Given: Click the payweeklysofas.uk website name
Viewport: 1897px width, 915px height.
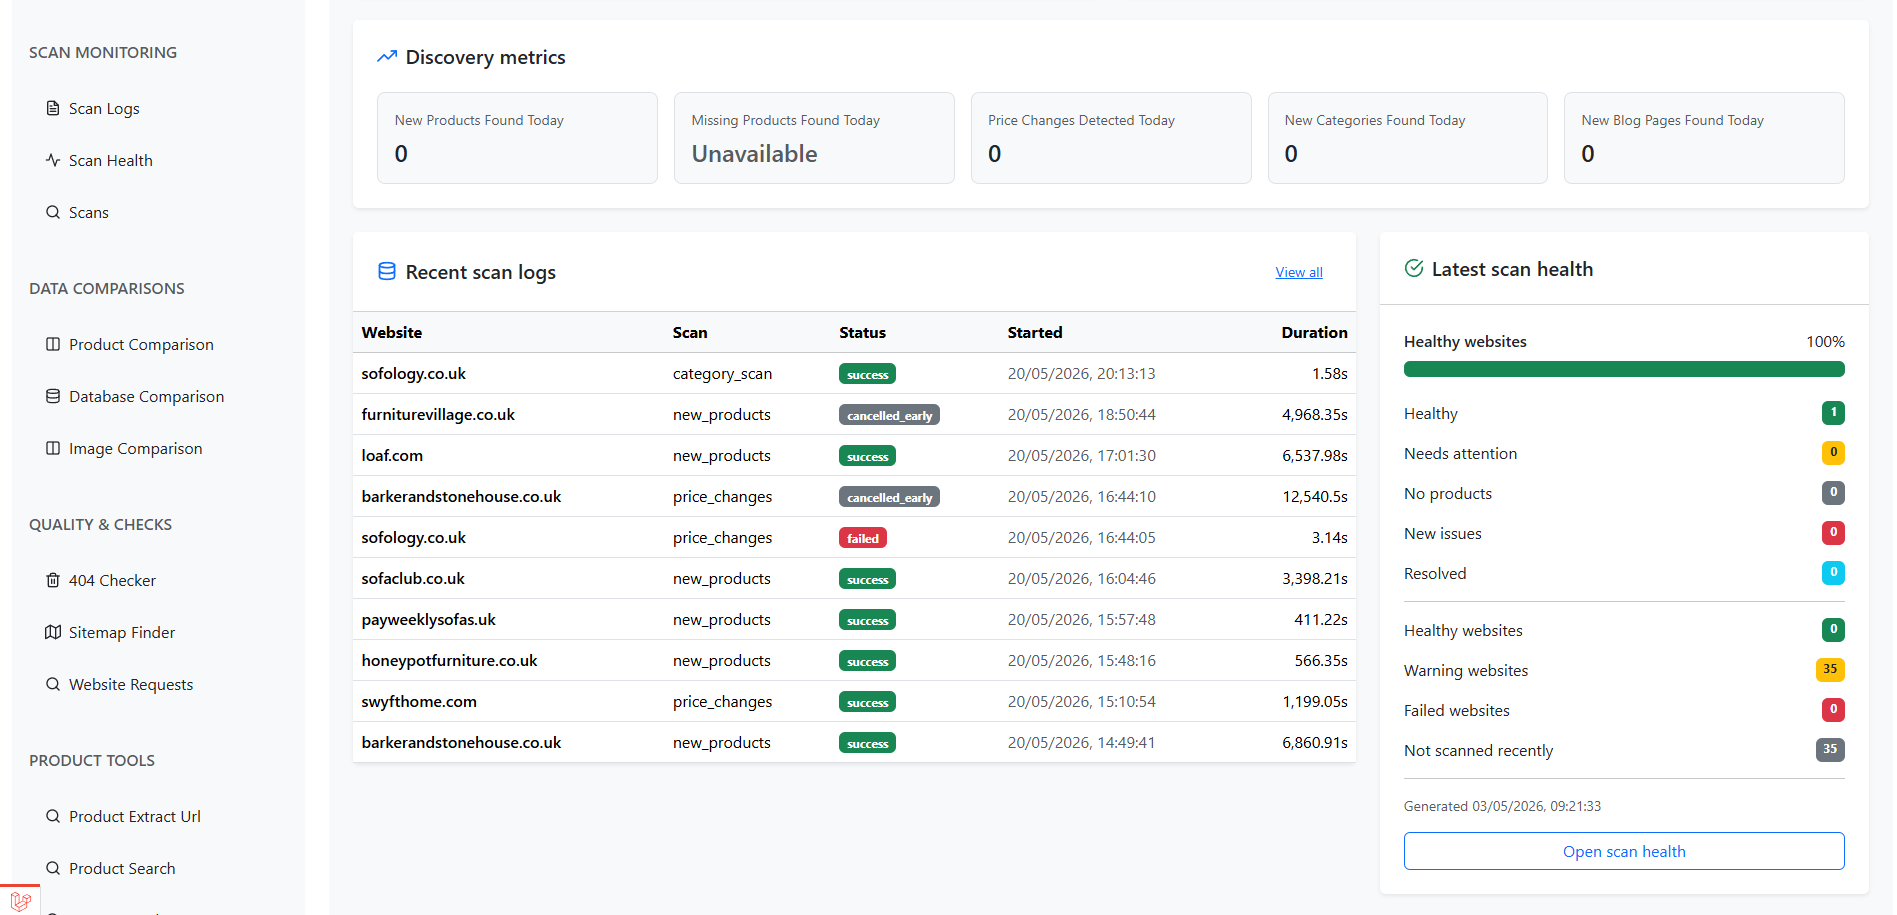Looking at the screenshot, I should tap(428, 619).
